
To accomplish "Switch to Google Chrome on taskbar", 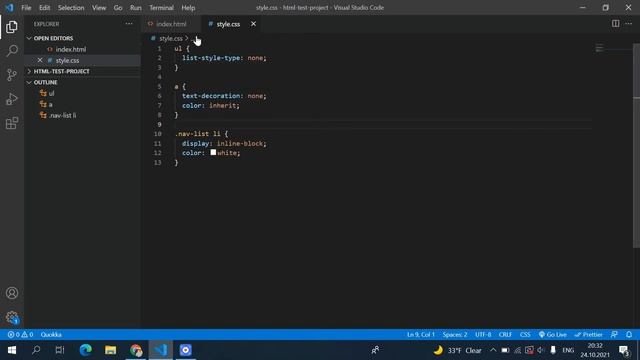I will (x=136, y=350).
